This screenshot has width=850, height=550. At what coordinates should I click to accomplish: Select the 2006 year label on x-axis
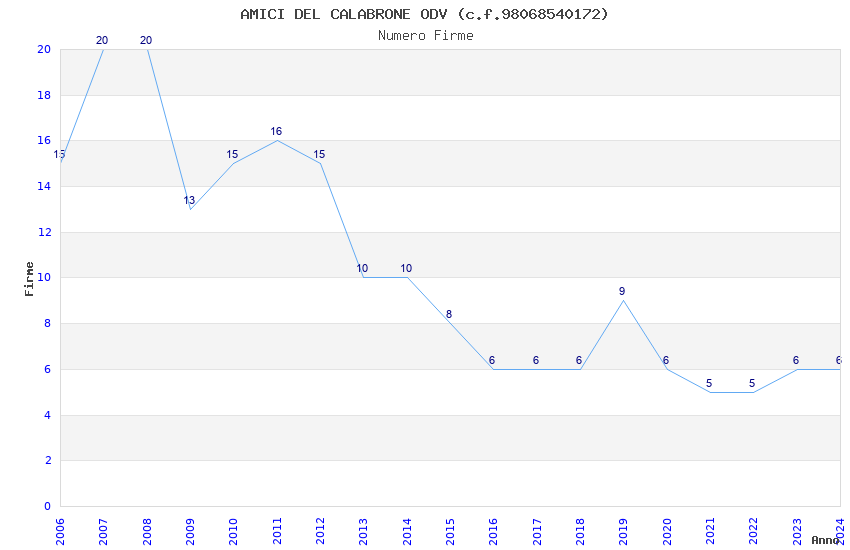click(x=60, y=532)
